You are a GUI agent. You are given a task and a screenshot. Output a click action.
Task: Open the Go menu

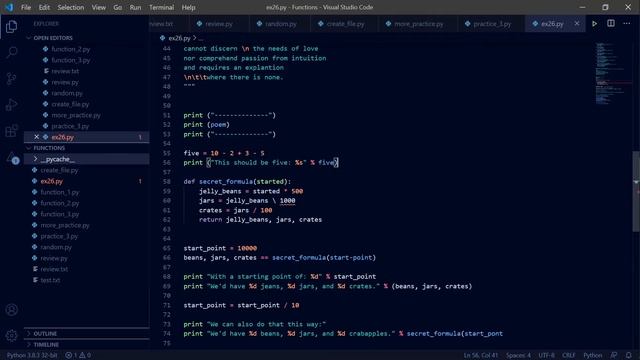pos(118,7)
